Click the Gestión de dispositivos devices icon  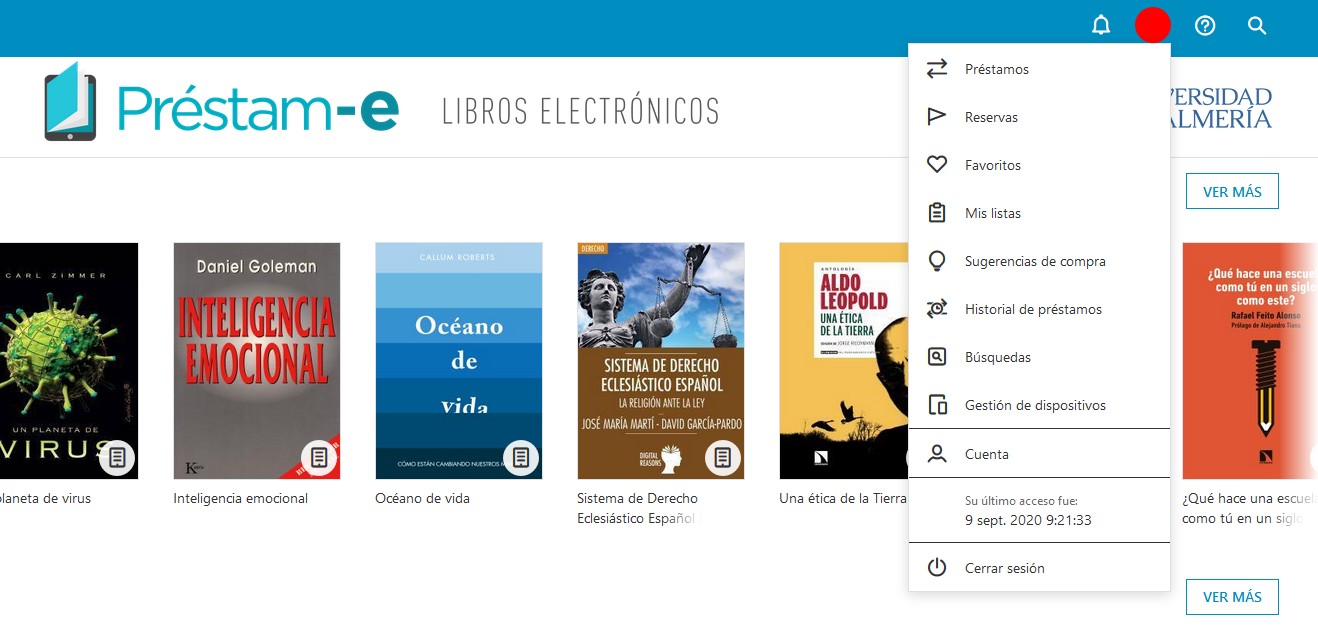[937, 405]
